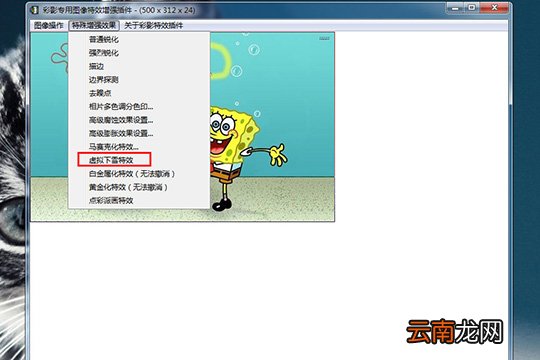Open 高级膨胀效果设置... settings
The height and width of the screenshot is (360, 540).
pos(139,134)
